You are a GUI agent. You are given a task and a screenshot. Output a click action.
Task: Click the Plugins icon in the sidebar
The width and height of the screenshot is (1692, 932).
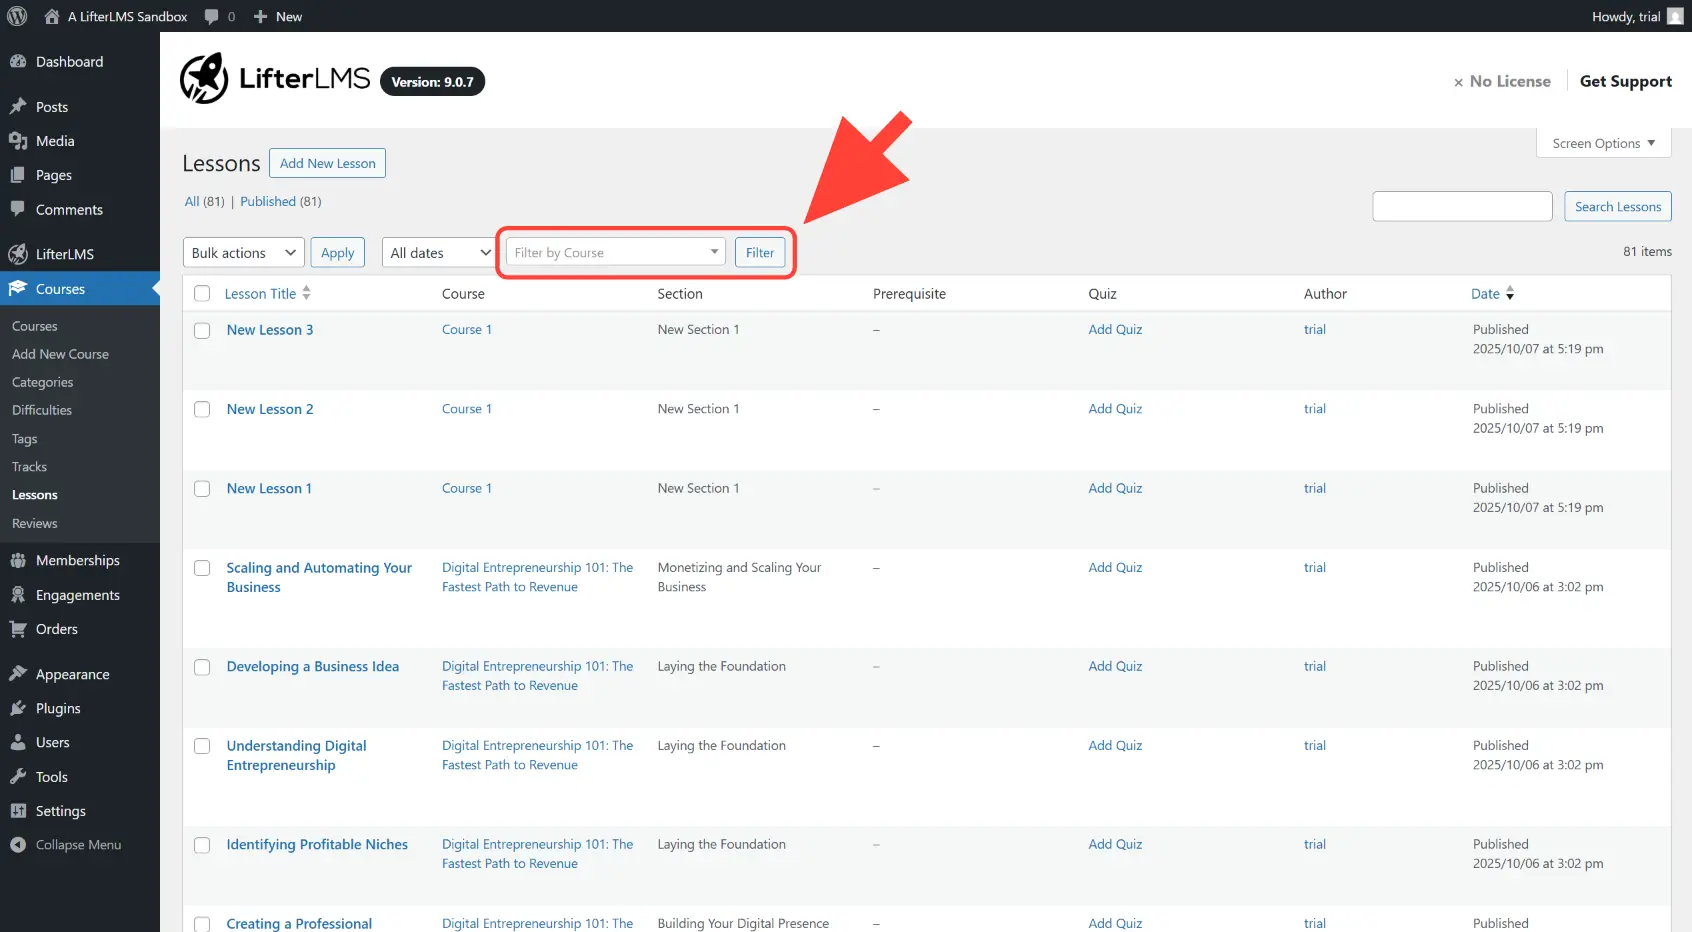[x=20, y=708]
